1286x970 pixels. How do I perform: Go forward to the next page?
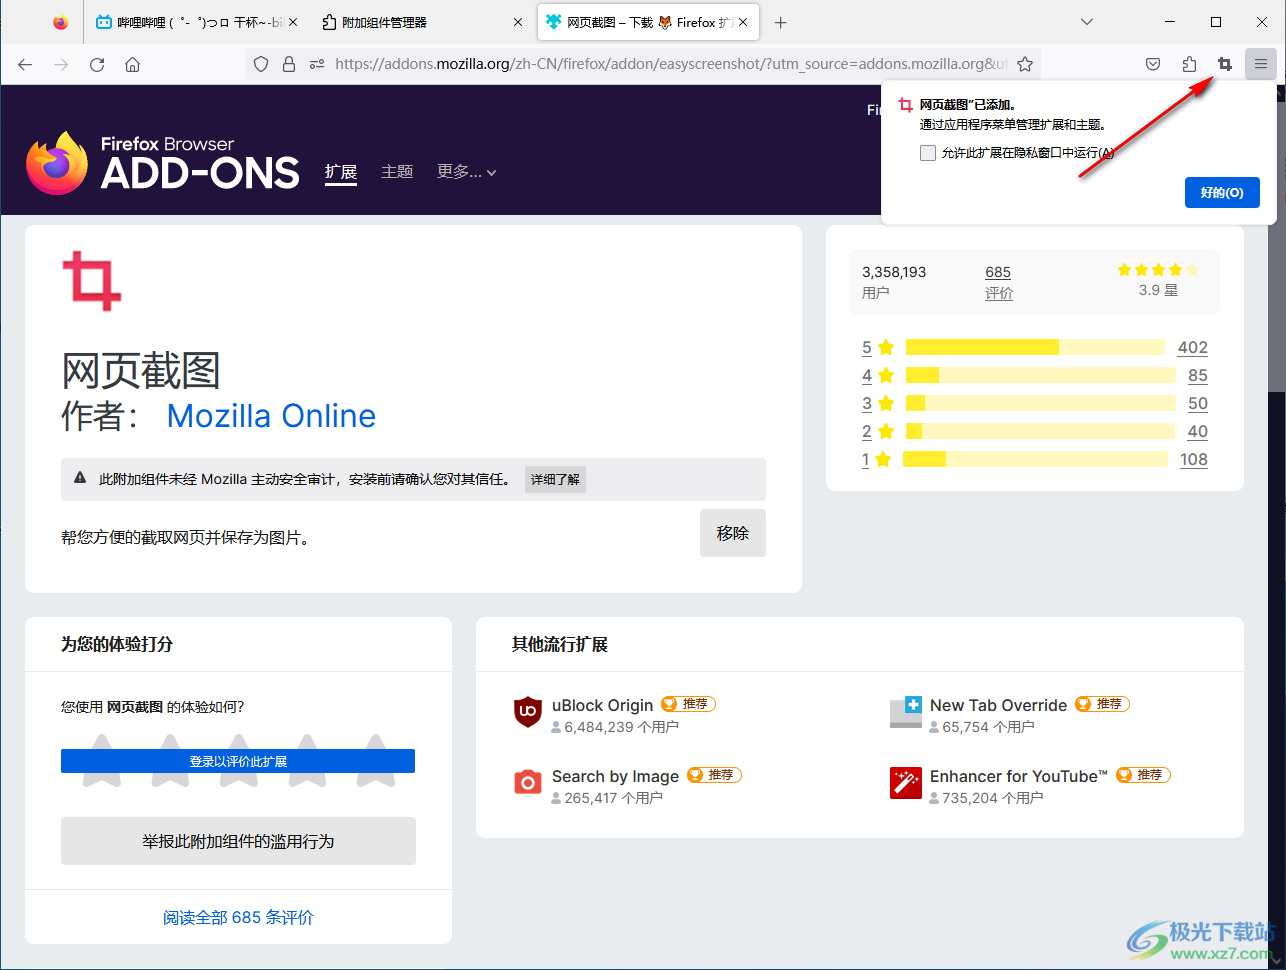(61, 64)
